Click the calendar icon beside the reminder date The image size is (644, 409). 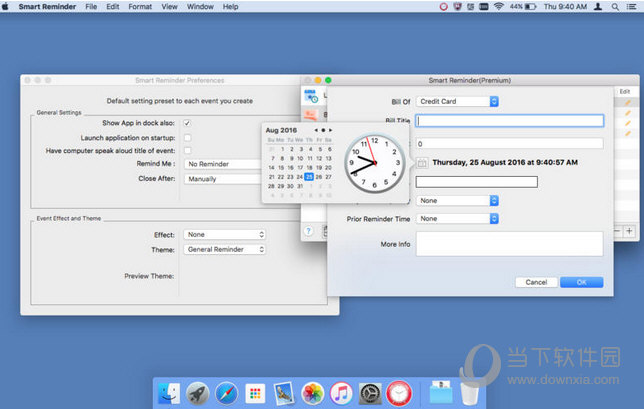(x=422, y=163)
